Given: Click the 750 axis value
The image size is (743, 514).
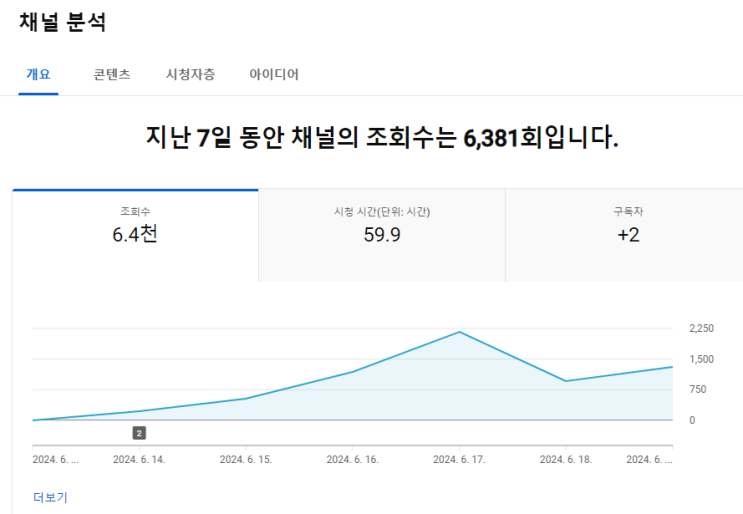Looking at the screenshot, I should click(x=698, y=389).
